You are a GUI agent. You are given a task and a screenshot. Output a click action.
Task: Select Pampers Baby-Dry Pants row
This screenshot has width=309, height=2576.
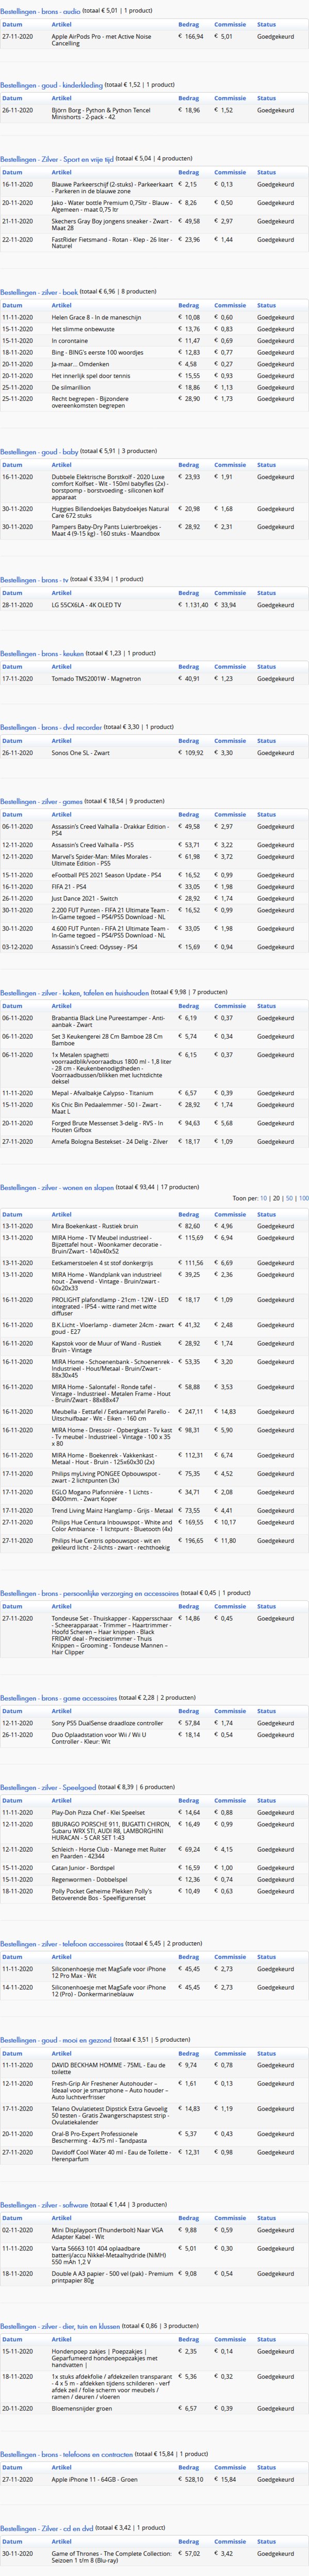pos(154,531)
